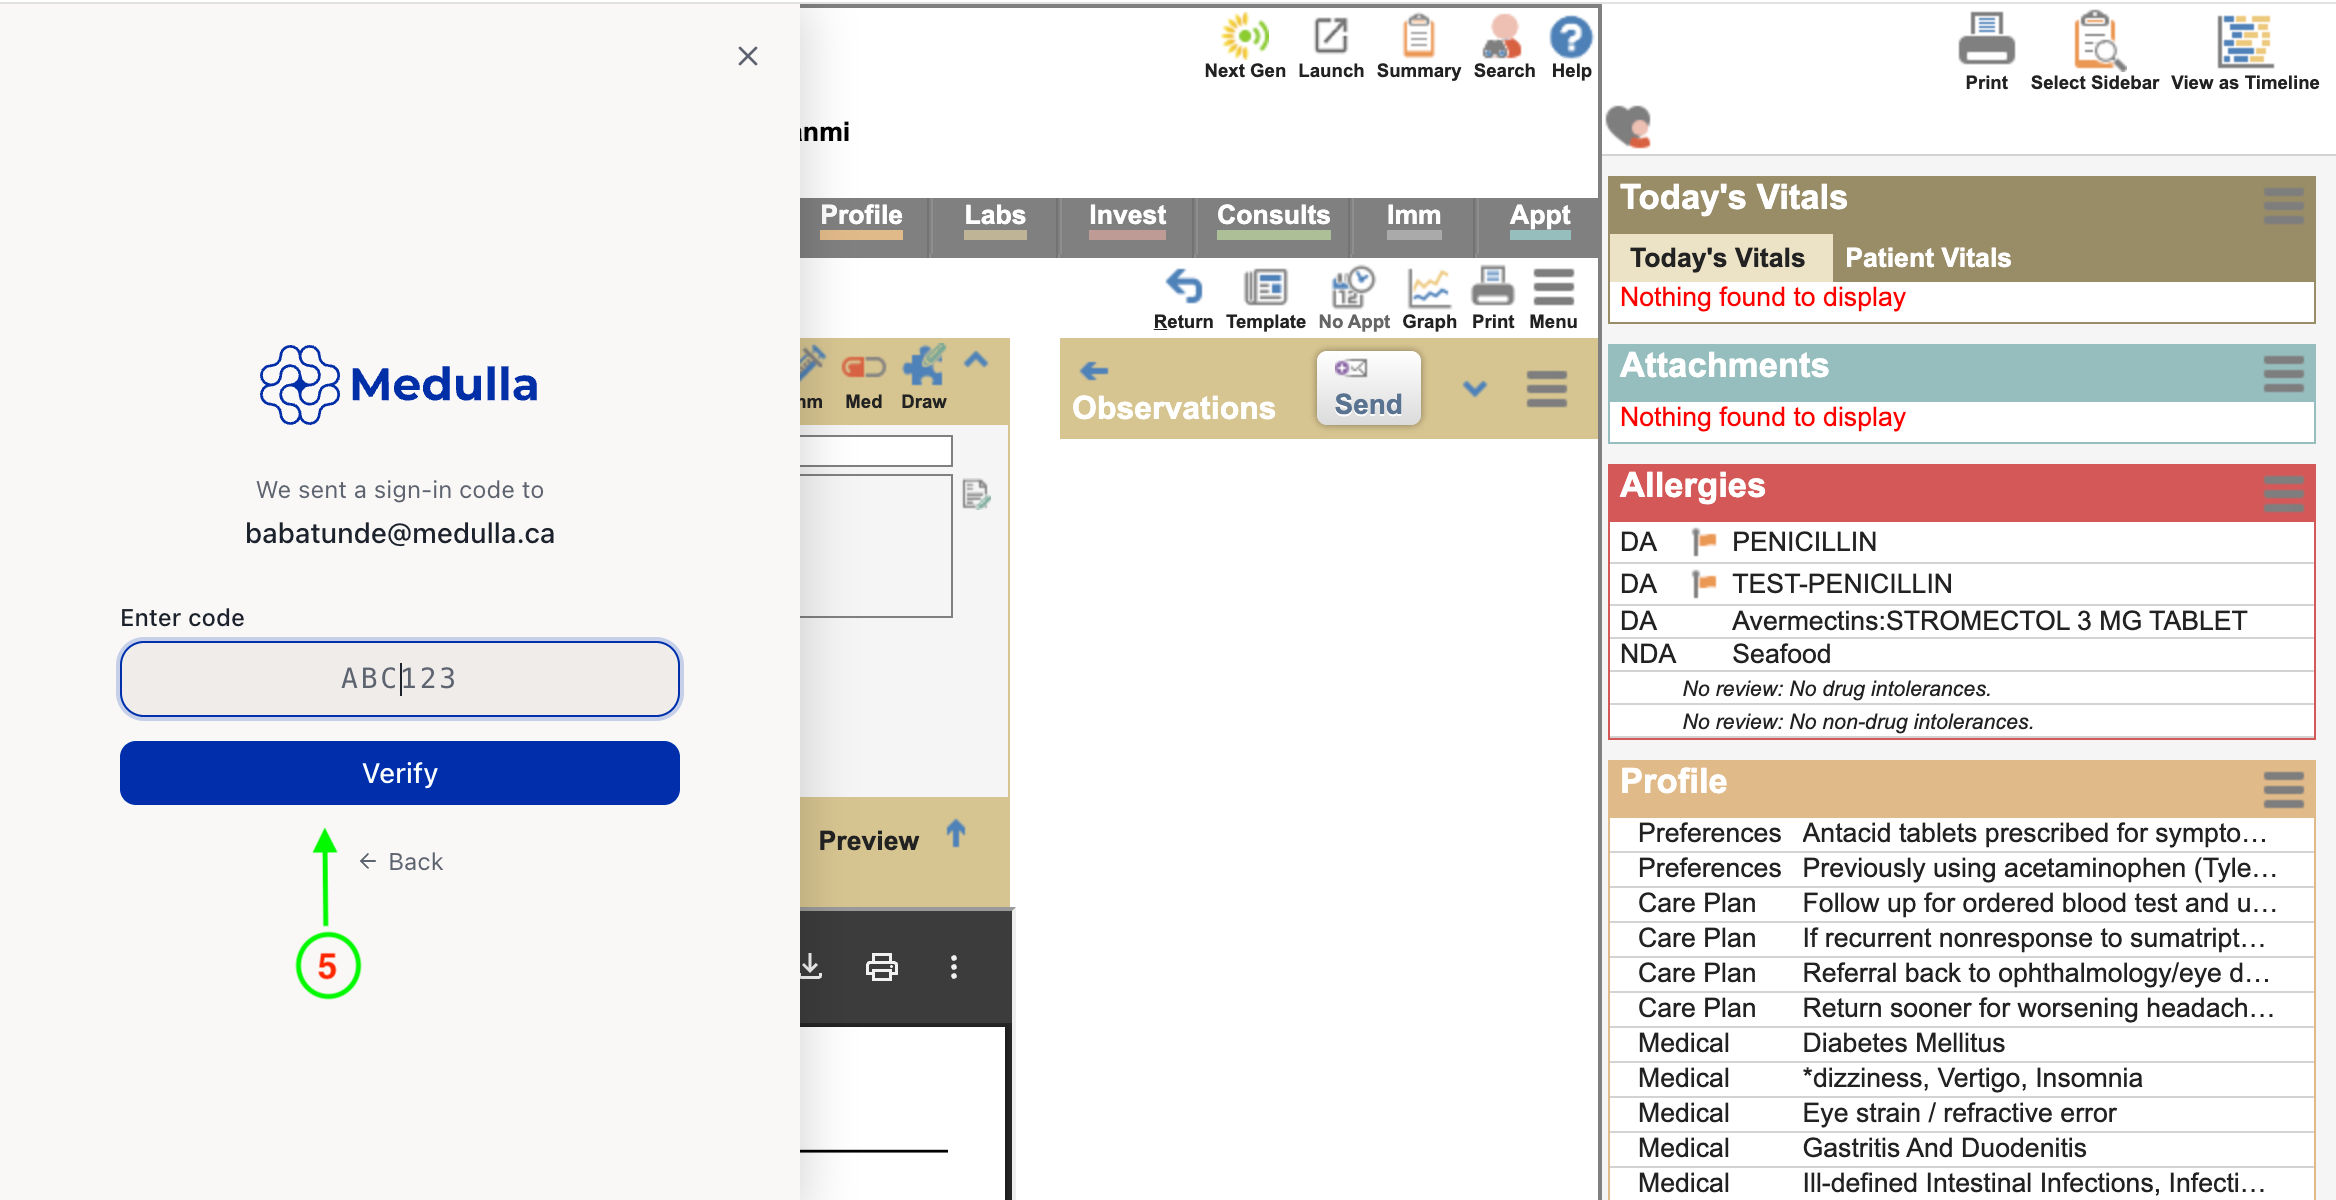This screenshot has height=1200, width=2336.
Task: Click View as Timeline icon
Action: coord(2245,53)
